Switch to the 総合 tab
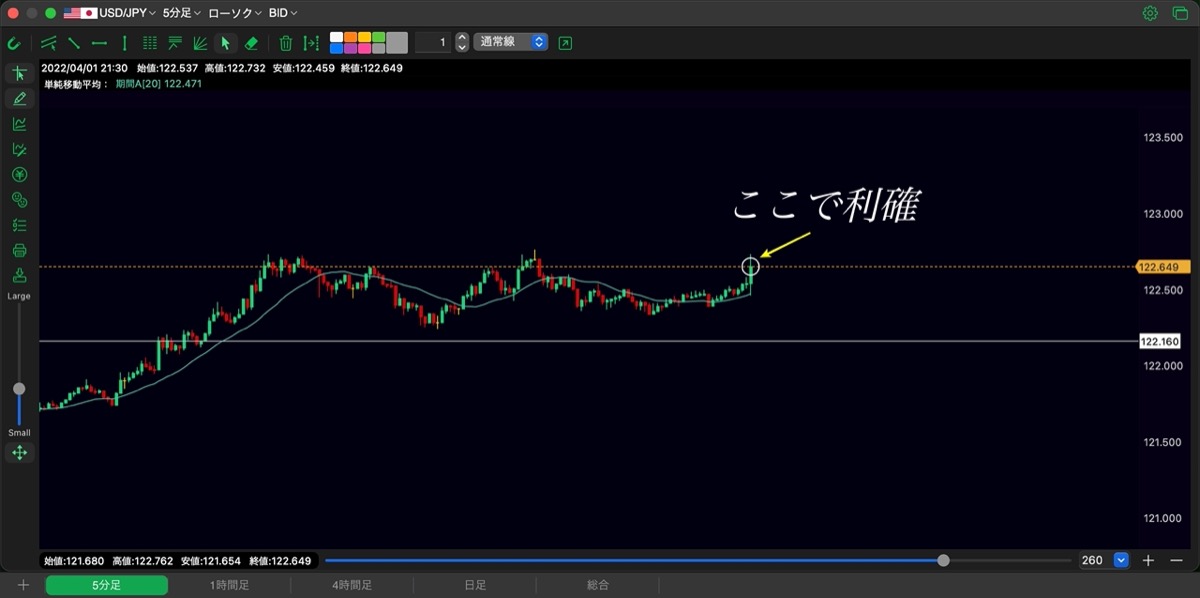1200x598 pixels. pos(598,585)
